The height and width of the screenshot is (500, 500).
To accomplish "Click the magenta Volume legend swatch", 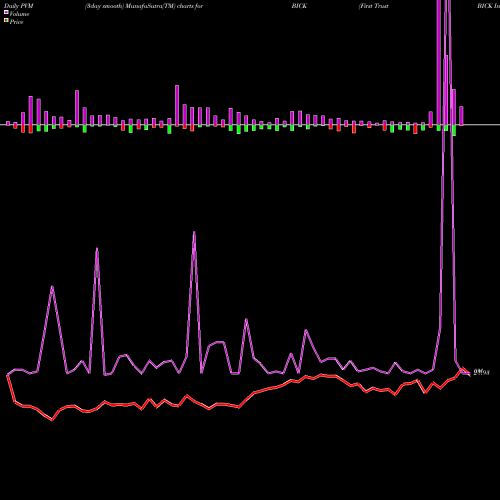I will pos(6,12).
